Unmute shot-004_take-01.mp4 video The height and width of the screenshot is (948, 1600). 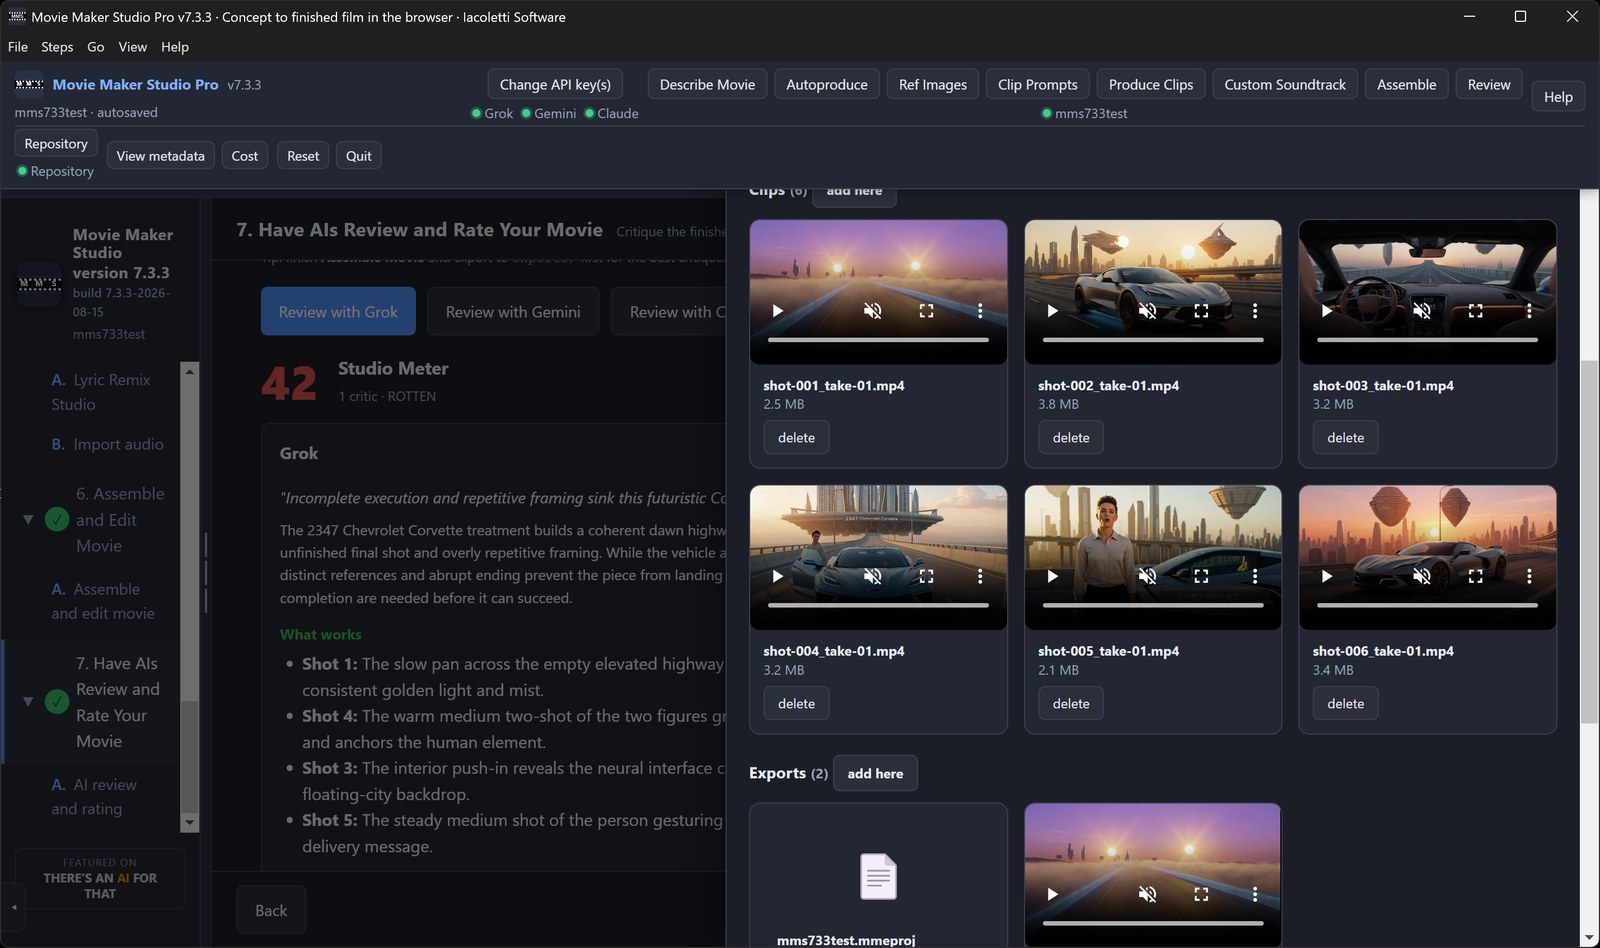tap(873, 576)
